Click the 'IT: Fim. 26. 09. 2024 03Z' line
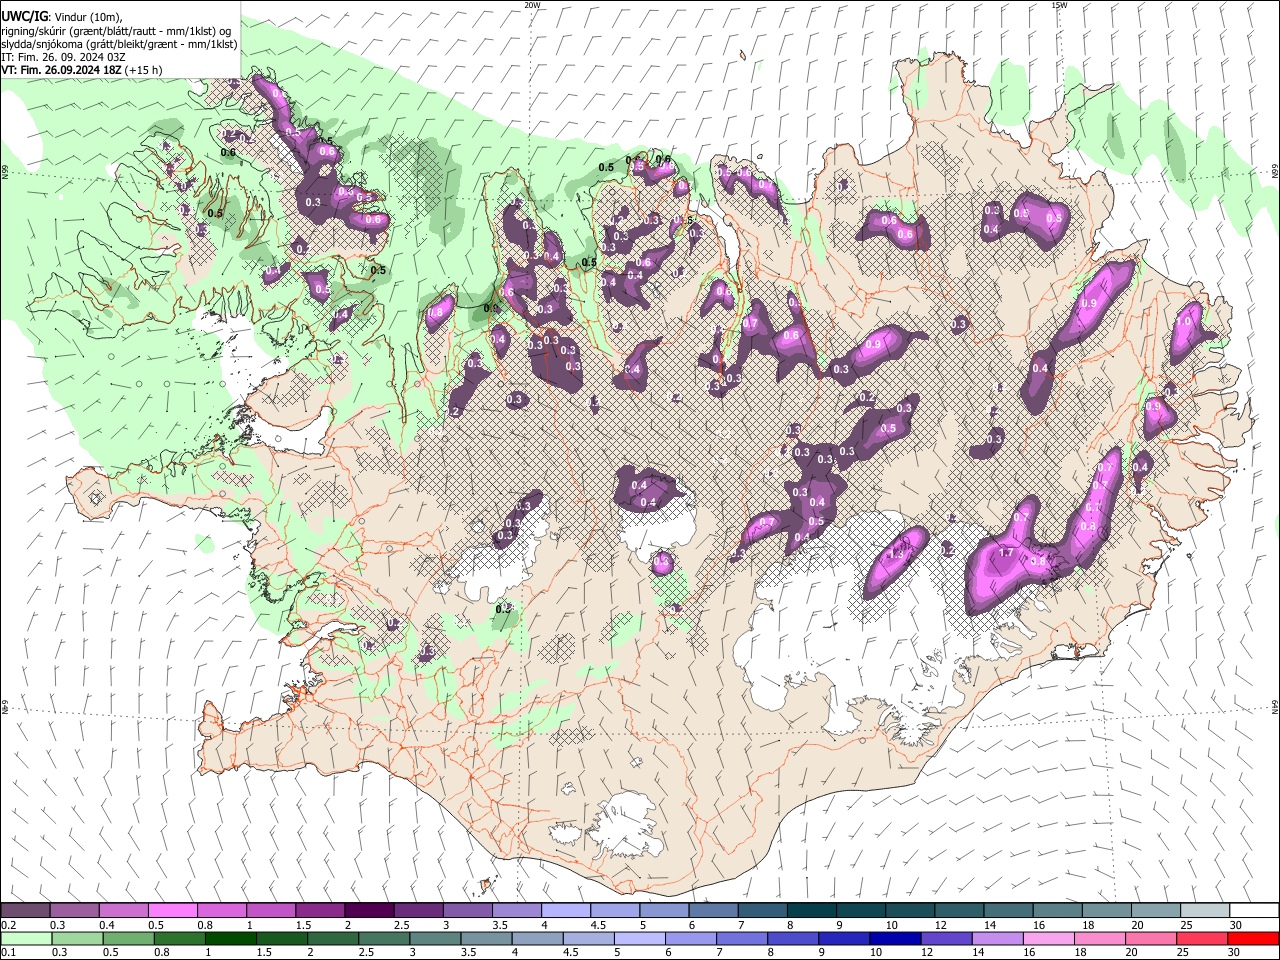Viewport: 1280px width, 960px height. click(64, 57)
